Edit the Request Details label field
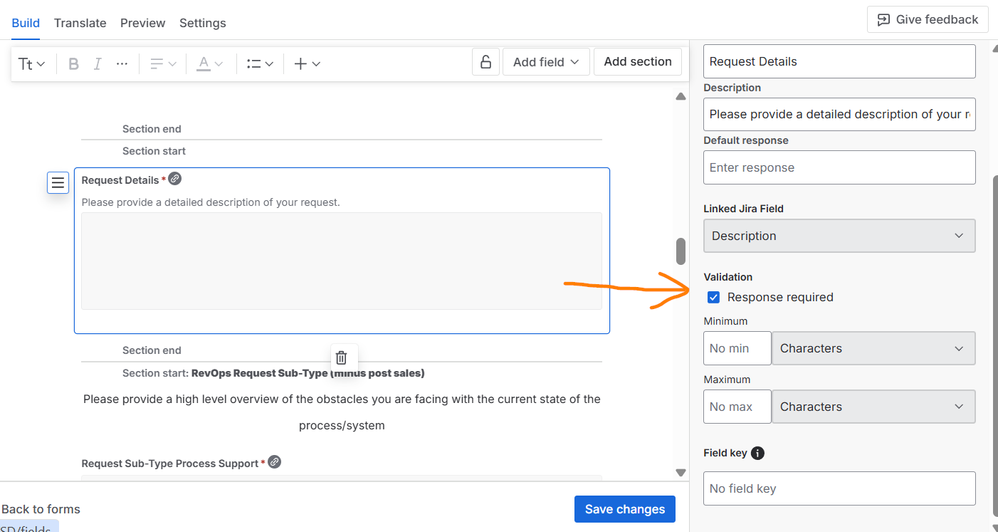Screen dimensions: 998x532 (x=839, y=62)
